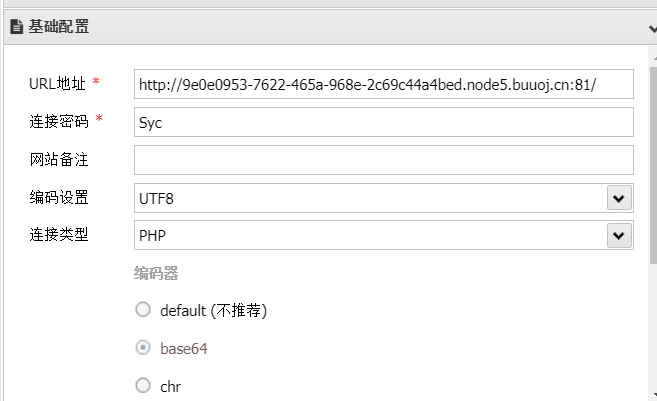Viewport: 657px width, 401px height.
Task: Select the default (不推荐) encoder radio button
Action: click(x=143, y=310)
